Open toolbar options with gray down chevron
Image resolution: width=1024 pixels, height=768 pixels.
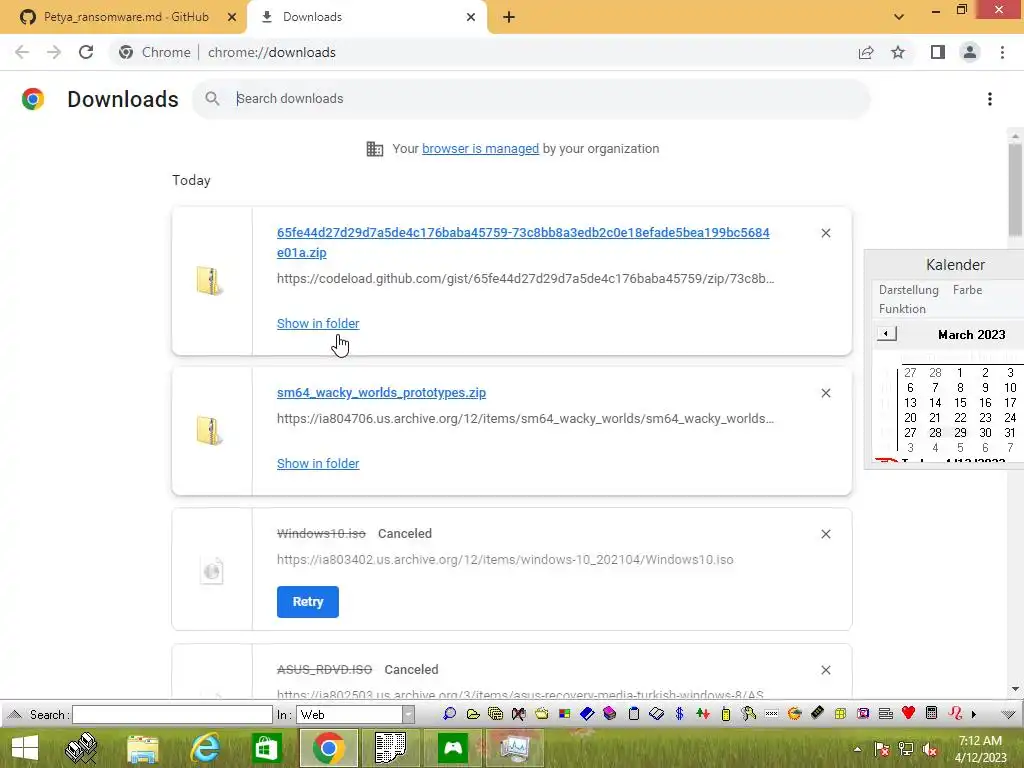pyautogui.click(x=1008, y=714)
